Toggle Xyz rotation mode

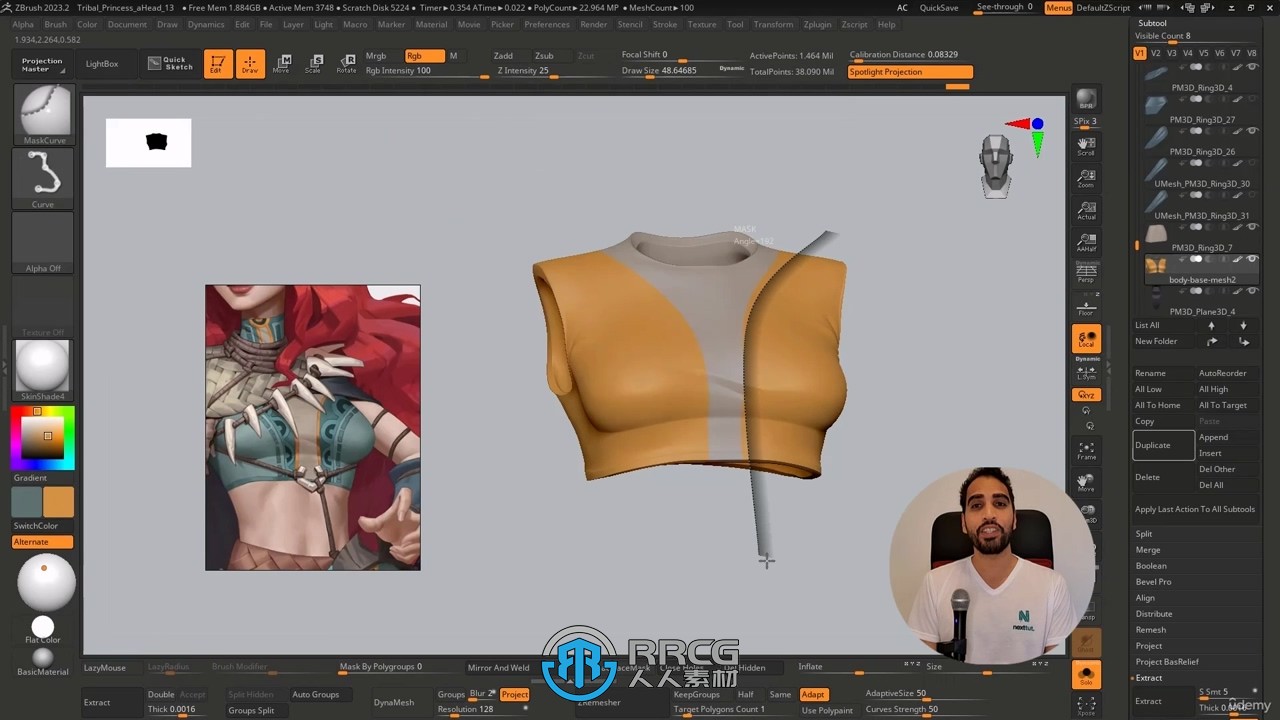pyautogui.click(x=1086, y=395)
